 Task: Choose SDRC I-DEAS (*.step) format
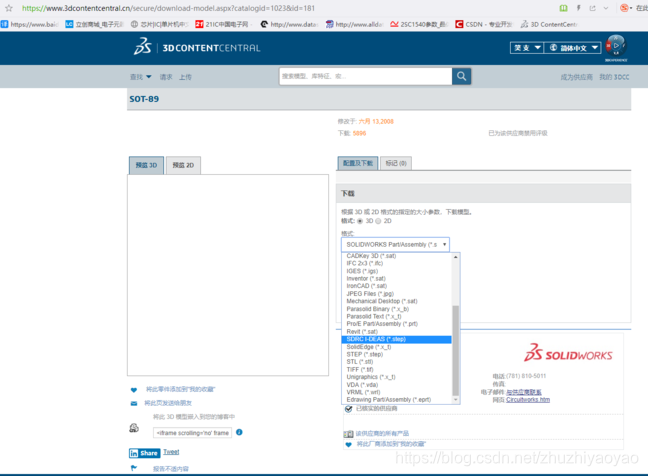(396, 339)
